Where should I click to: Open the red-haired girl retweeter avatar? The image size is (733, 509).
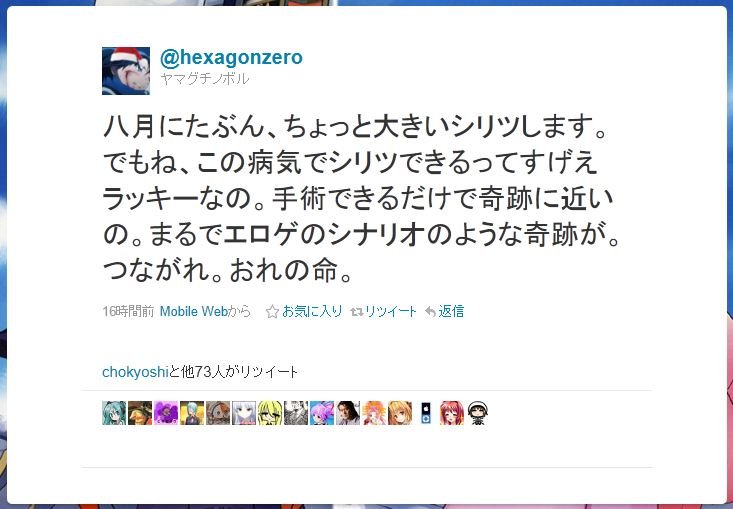coord(452,413)
